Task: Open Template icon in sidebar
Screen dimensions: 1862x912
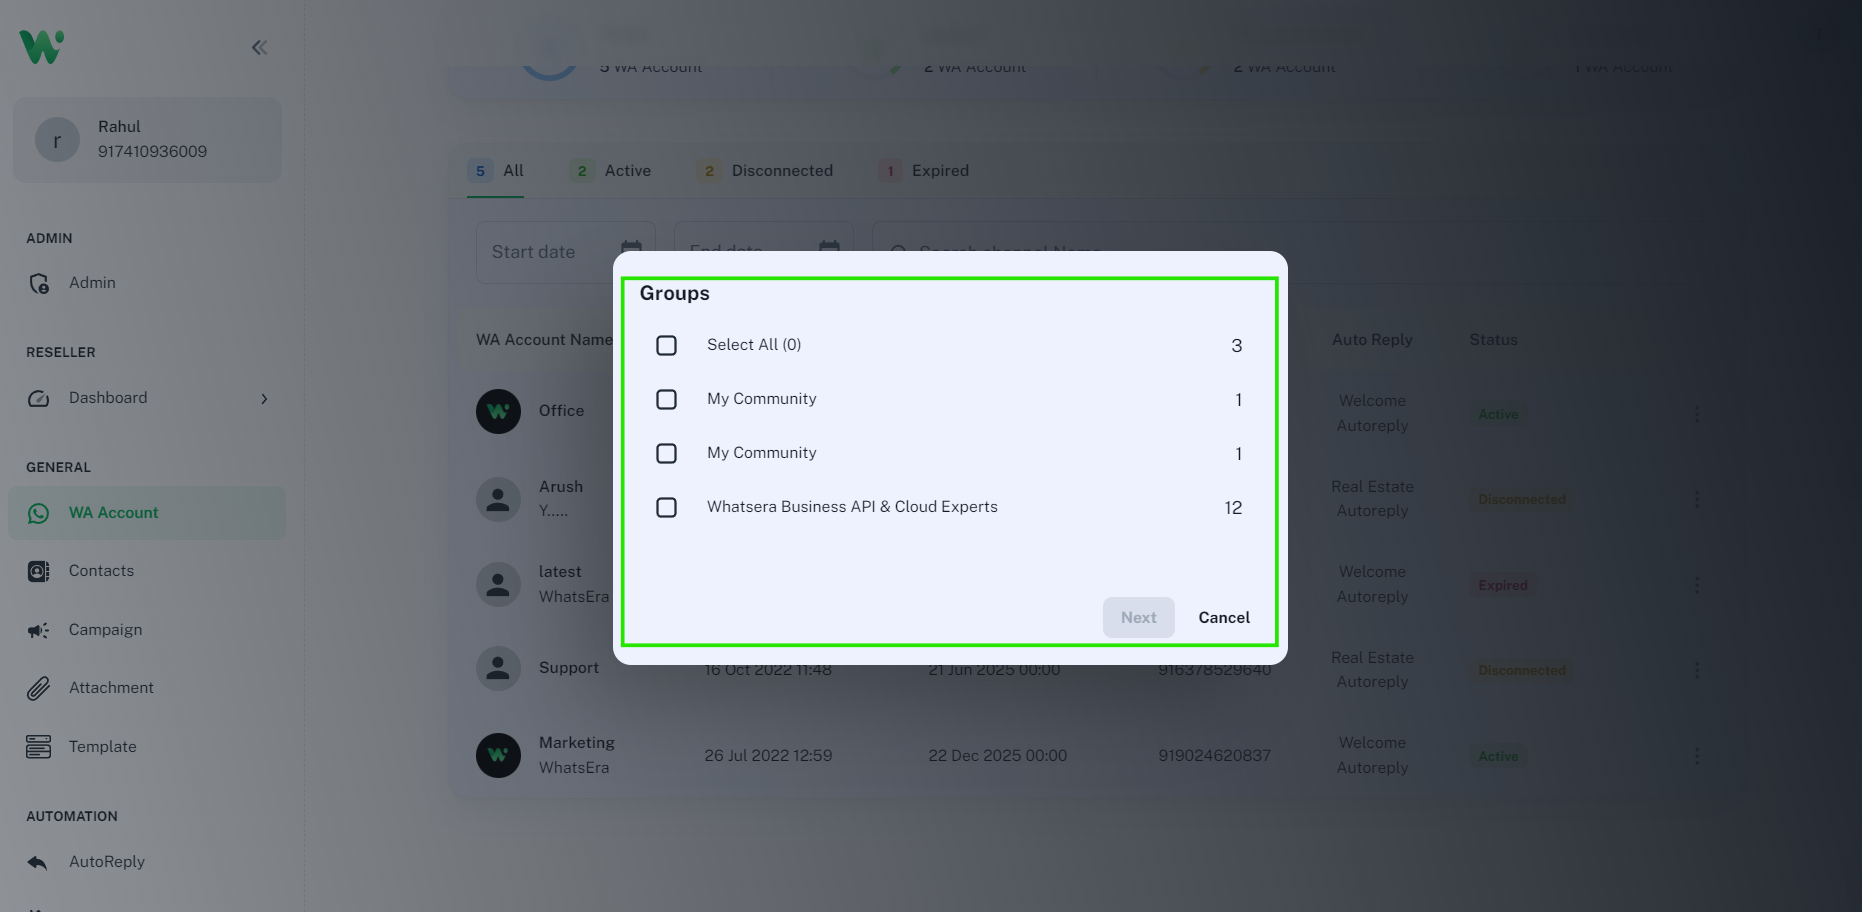Action: (39, 747)
